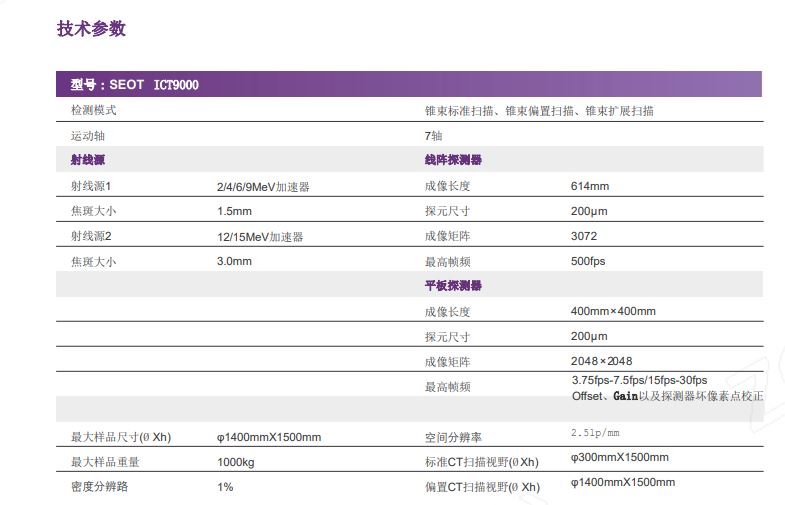785x505 pixels.
Task: Click 焦斑大小 label beside 3.0mm
Action: (x=94, y=261)
